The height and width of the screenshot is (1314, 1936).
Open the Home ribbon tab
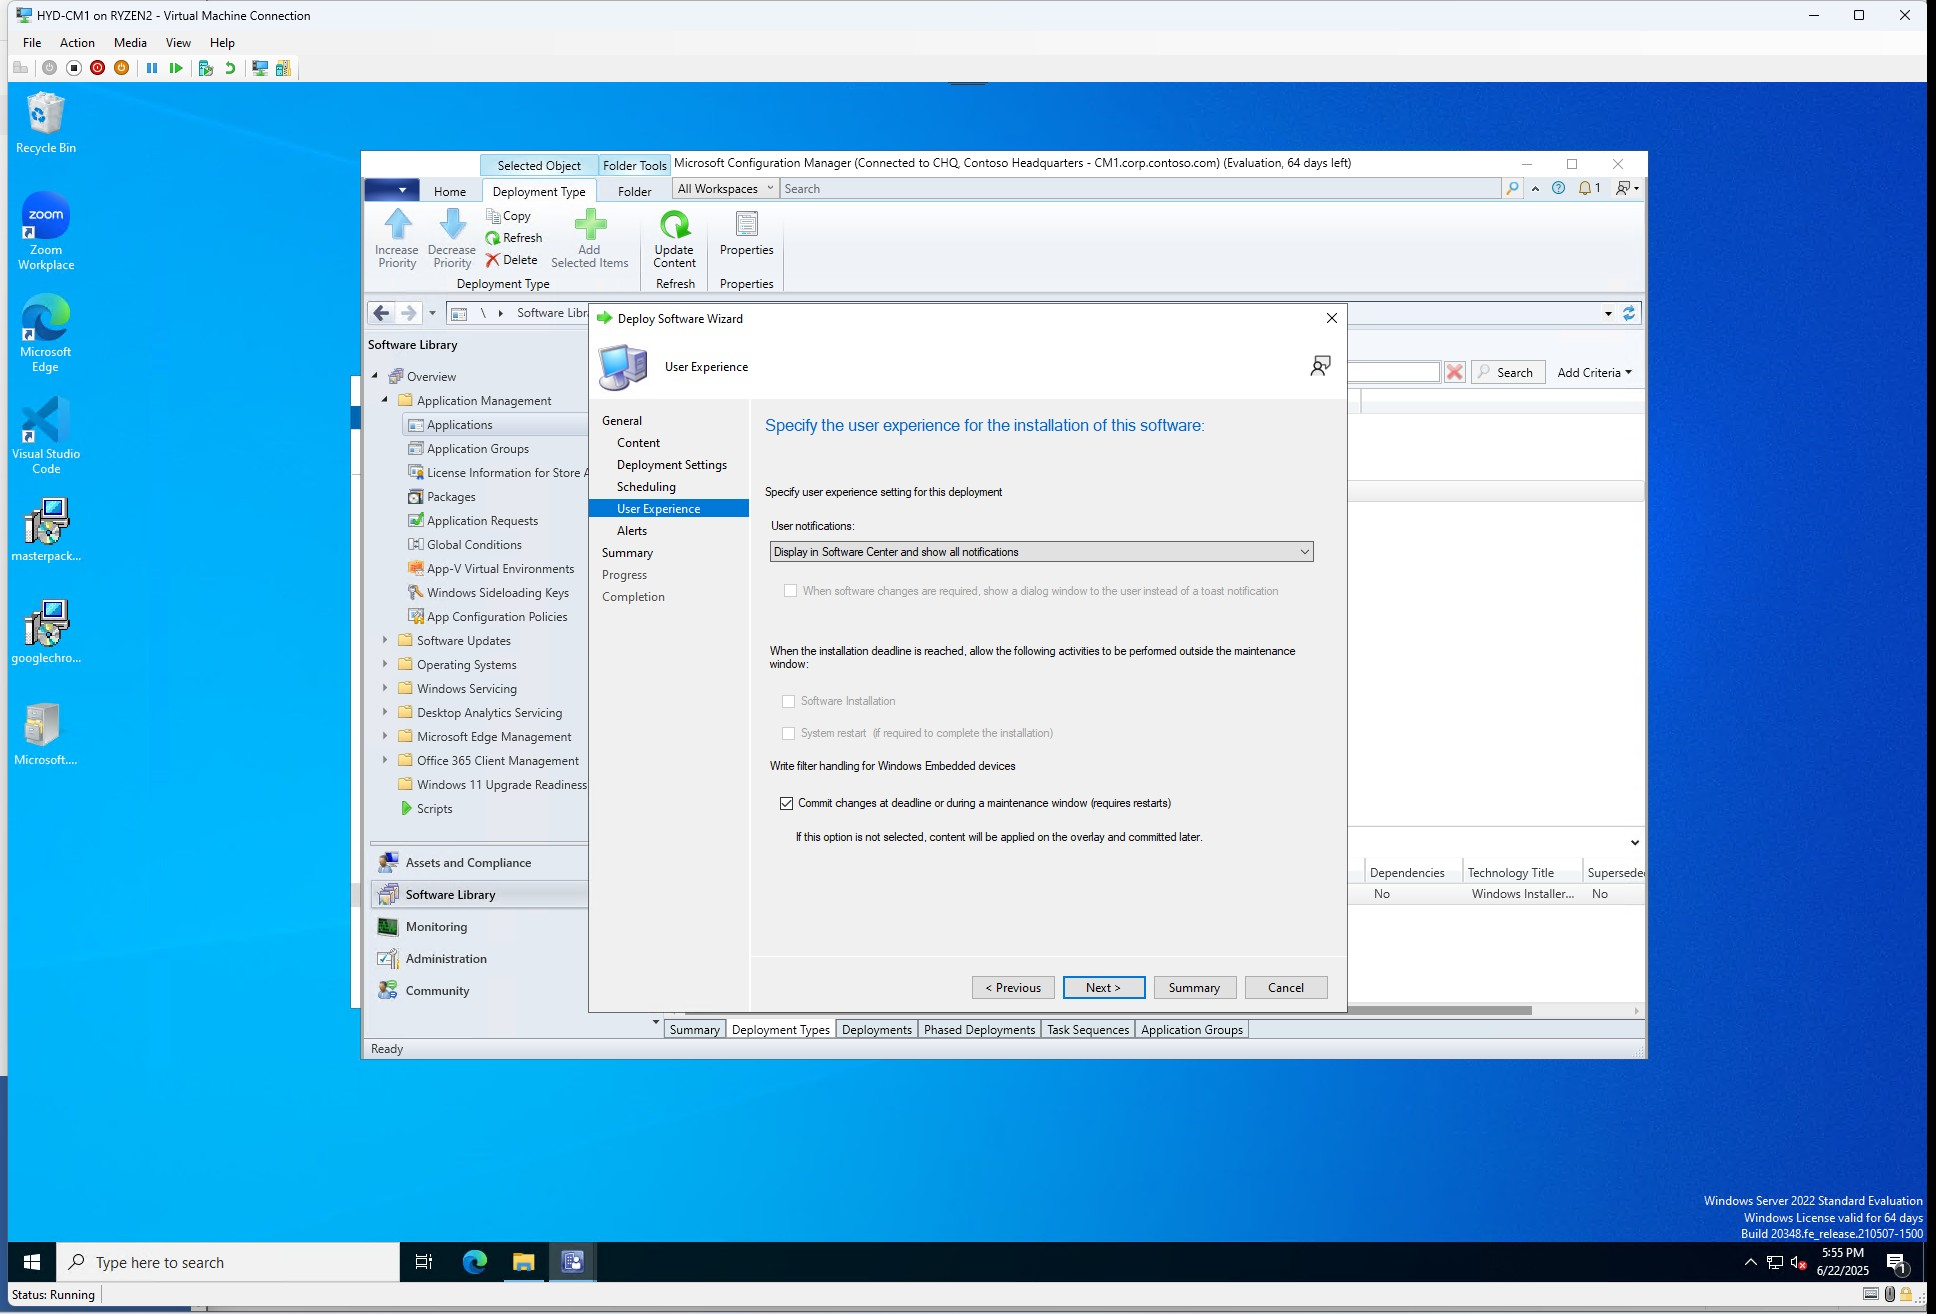click(449, 191)
